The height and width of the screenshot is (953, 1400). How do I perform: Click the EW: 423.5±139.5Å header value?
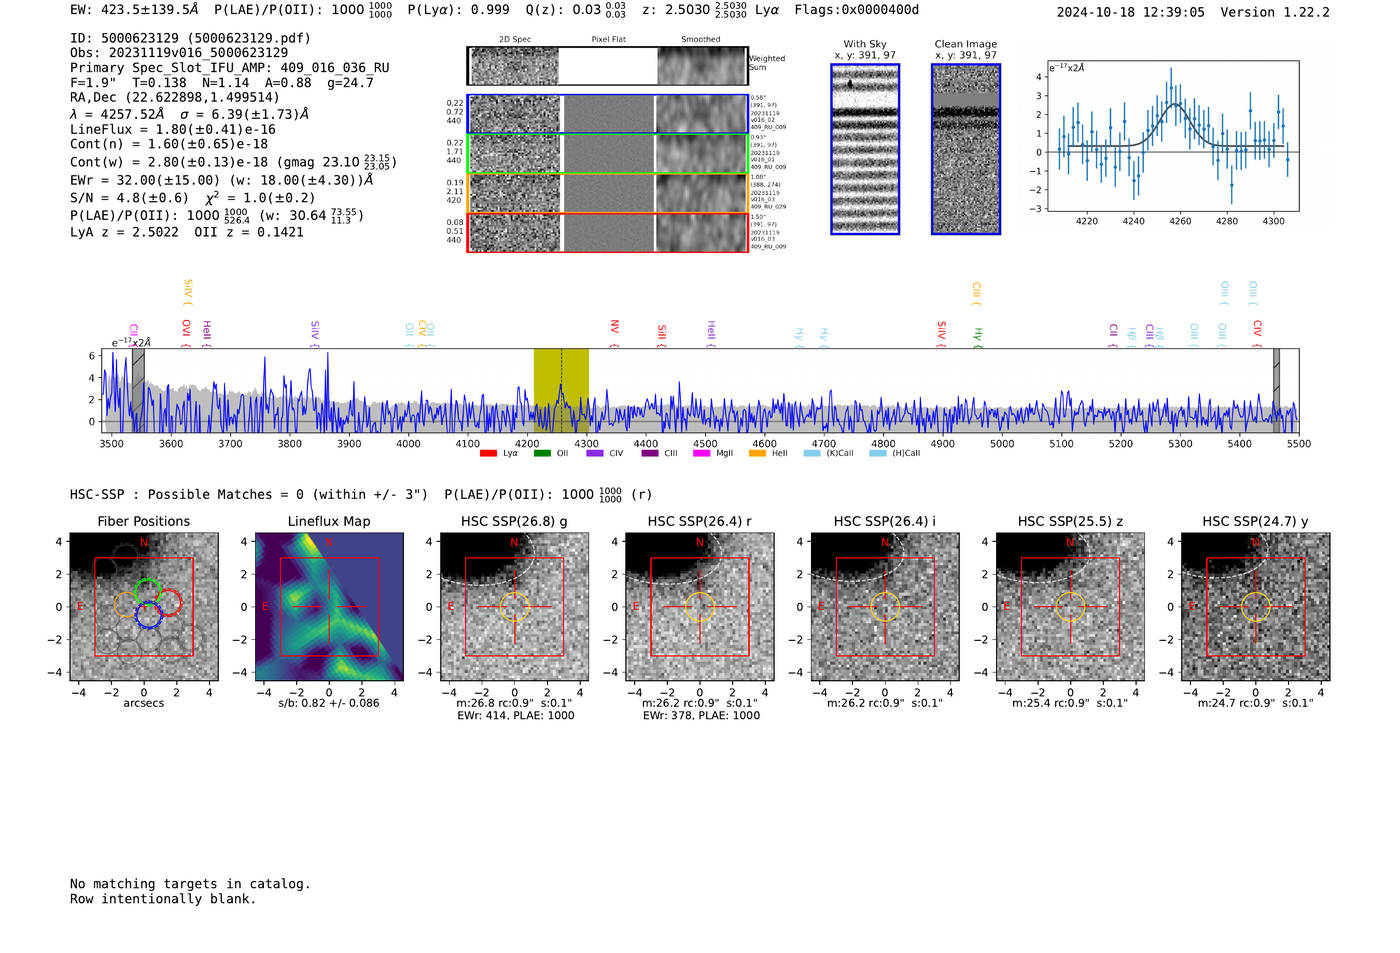(x=135, y=10)
